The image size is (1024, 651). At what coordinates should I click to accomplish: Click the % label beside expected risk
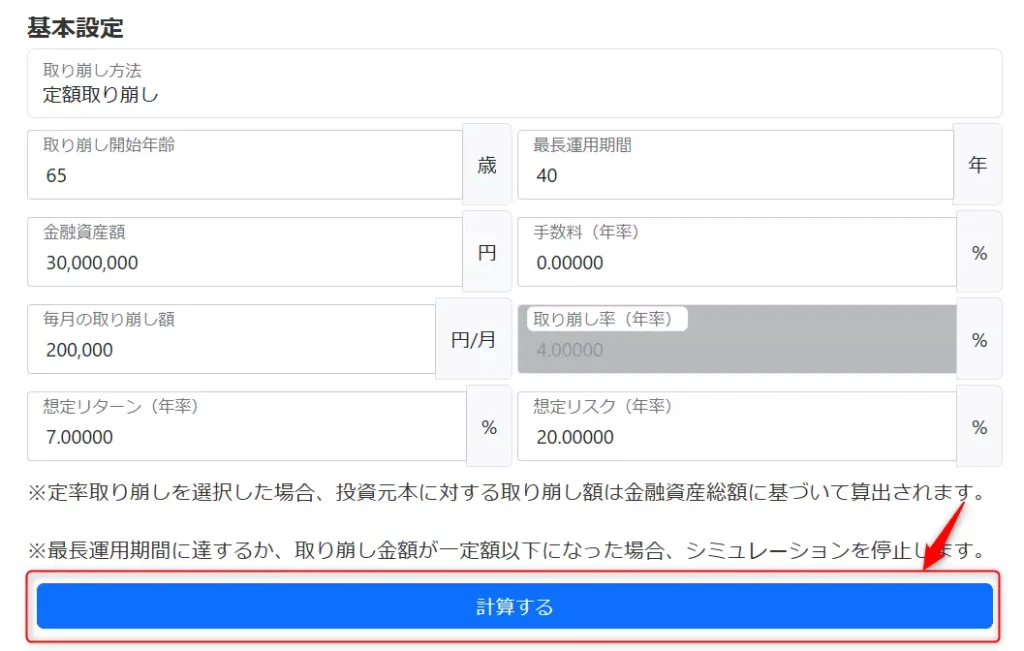977,425
